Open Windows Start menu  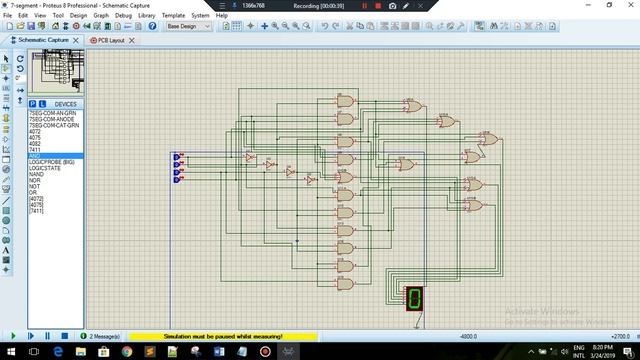[x=11, y=351]
